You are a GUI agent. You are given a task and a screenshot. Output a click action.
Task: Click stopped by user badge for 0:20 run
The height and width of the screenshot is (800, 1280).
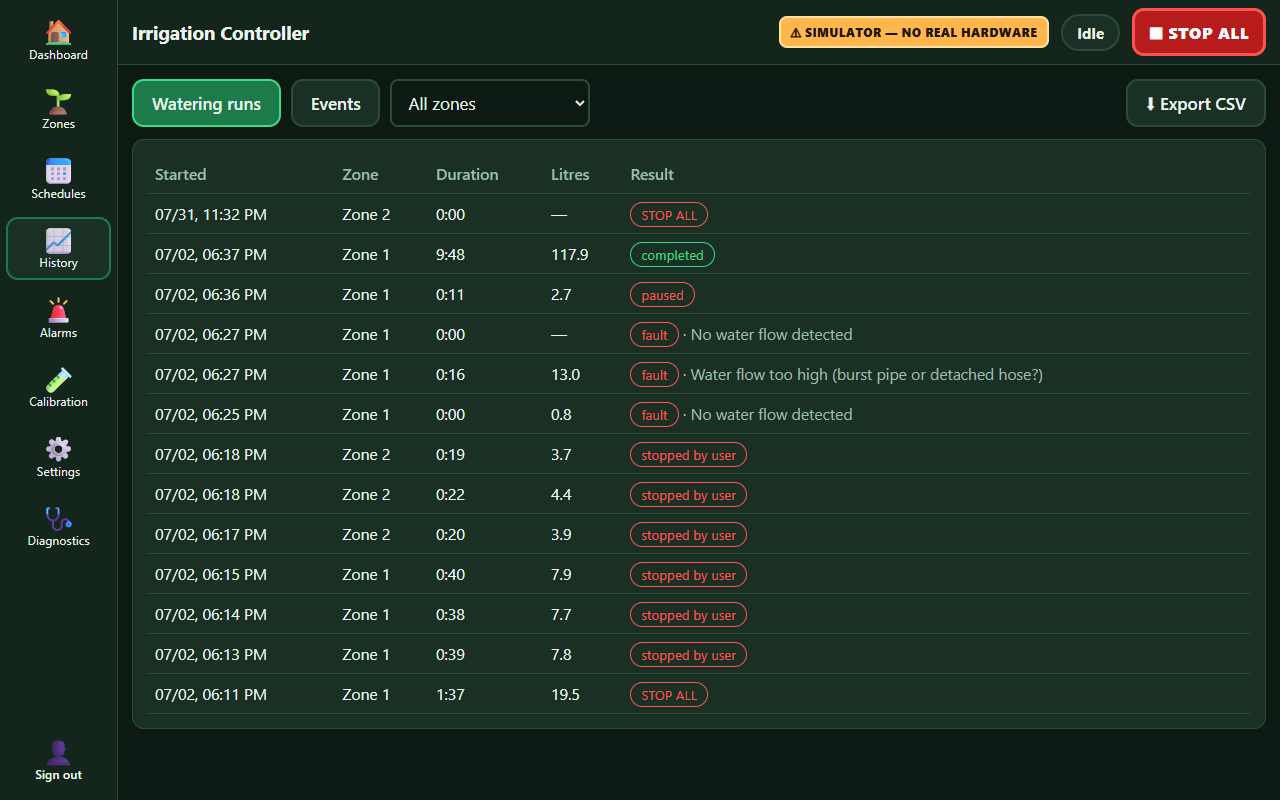click(688, 535)
